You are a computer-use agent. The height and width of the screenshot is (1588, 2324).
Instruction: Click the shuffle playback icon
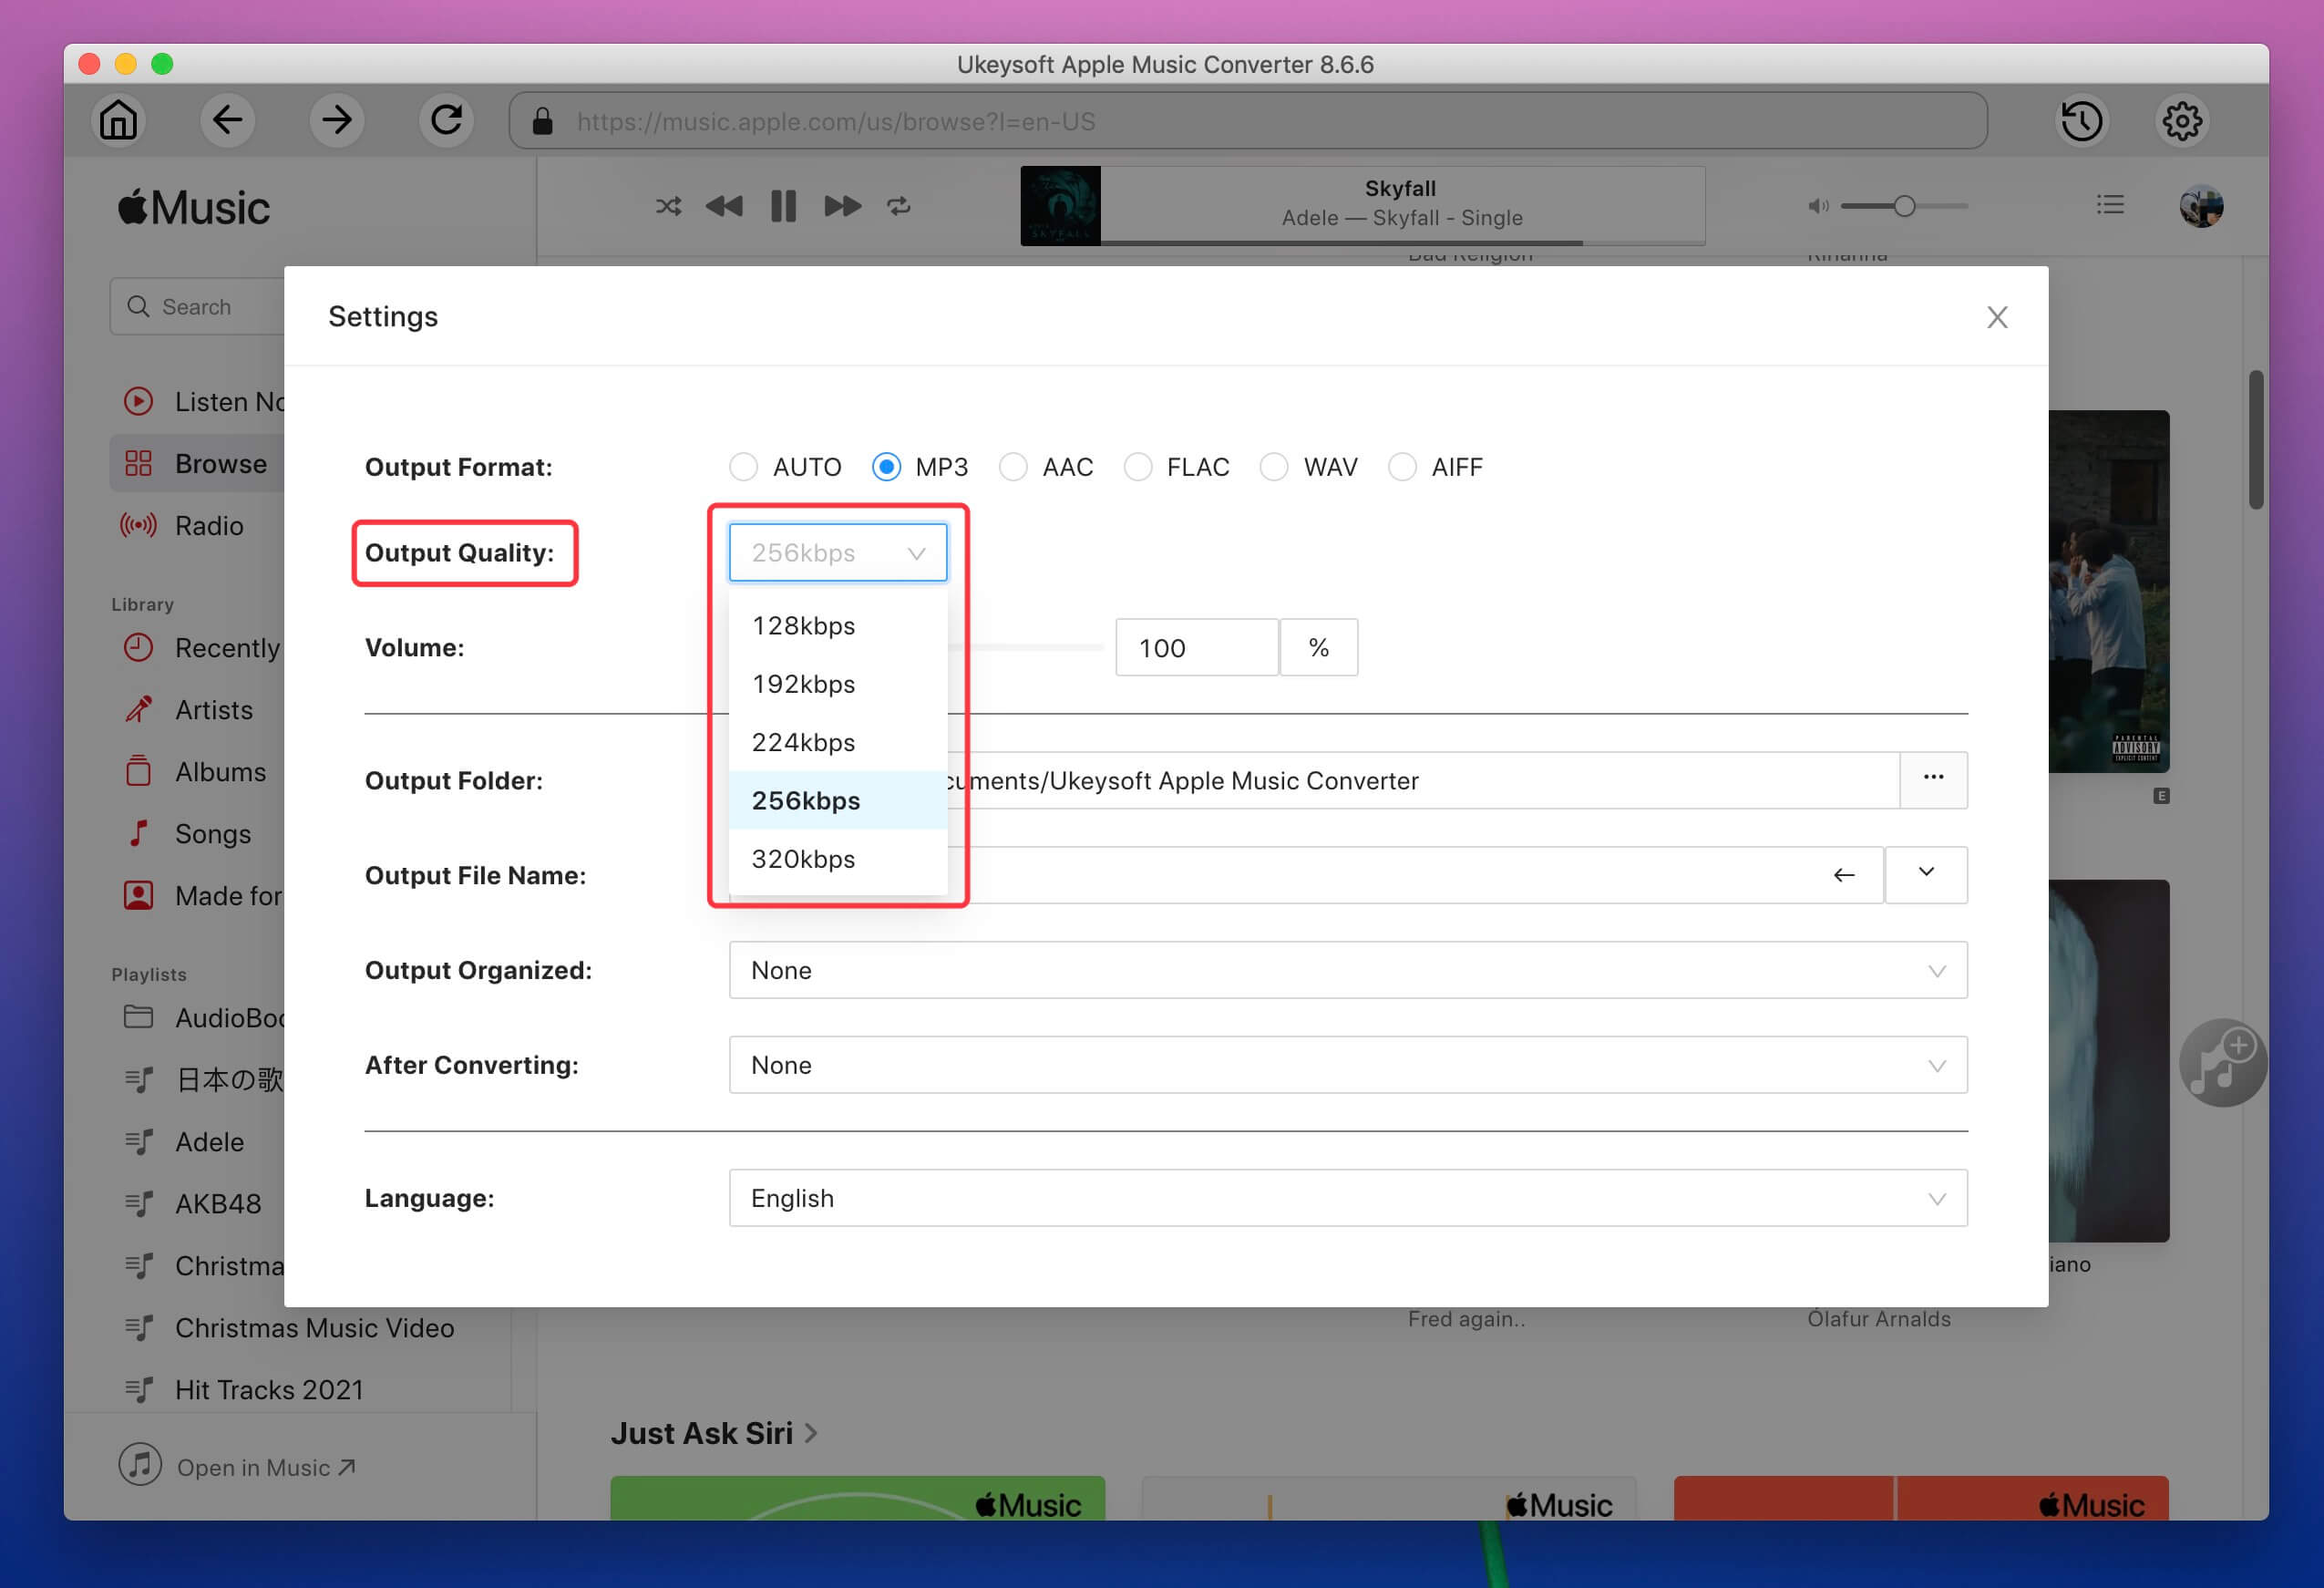666,207
